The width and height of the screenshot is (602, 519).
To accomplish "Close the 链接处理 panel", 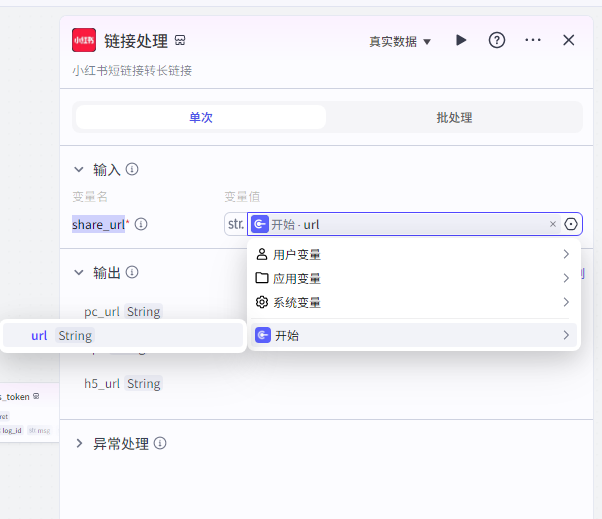I will point(569,40).
